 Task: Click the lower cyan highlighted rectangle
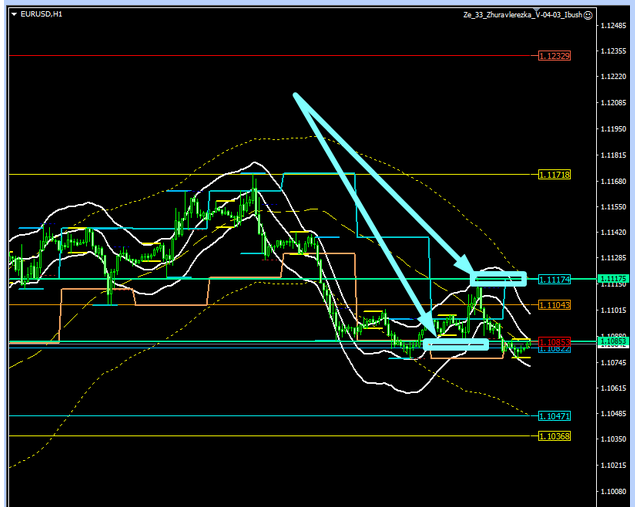point(455,345)
